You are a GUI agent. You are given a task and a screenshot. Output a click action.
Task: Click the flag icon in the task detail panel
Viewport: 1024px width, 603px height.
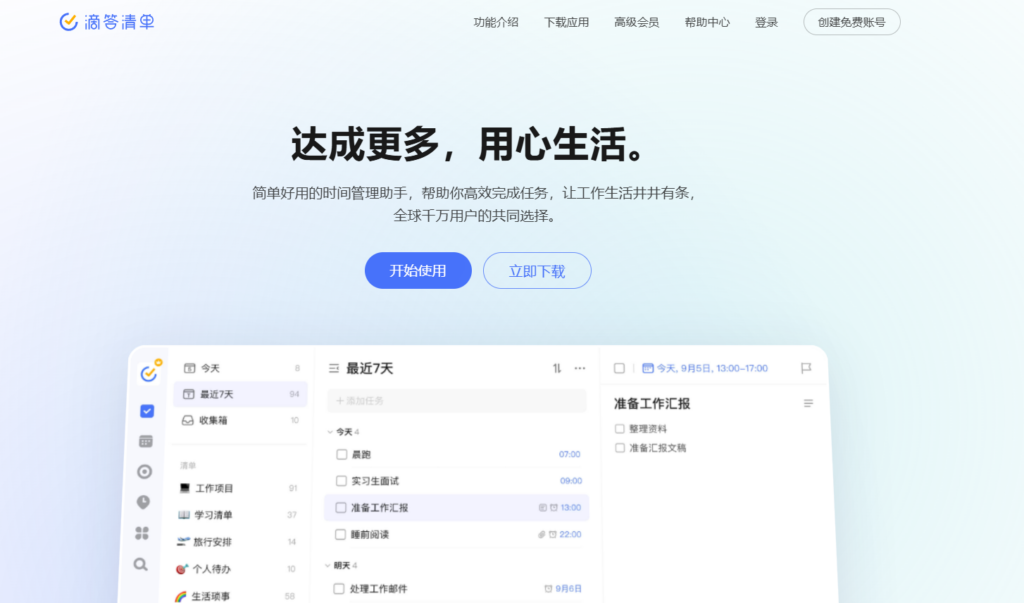[x=807, y=368]
